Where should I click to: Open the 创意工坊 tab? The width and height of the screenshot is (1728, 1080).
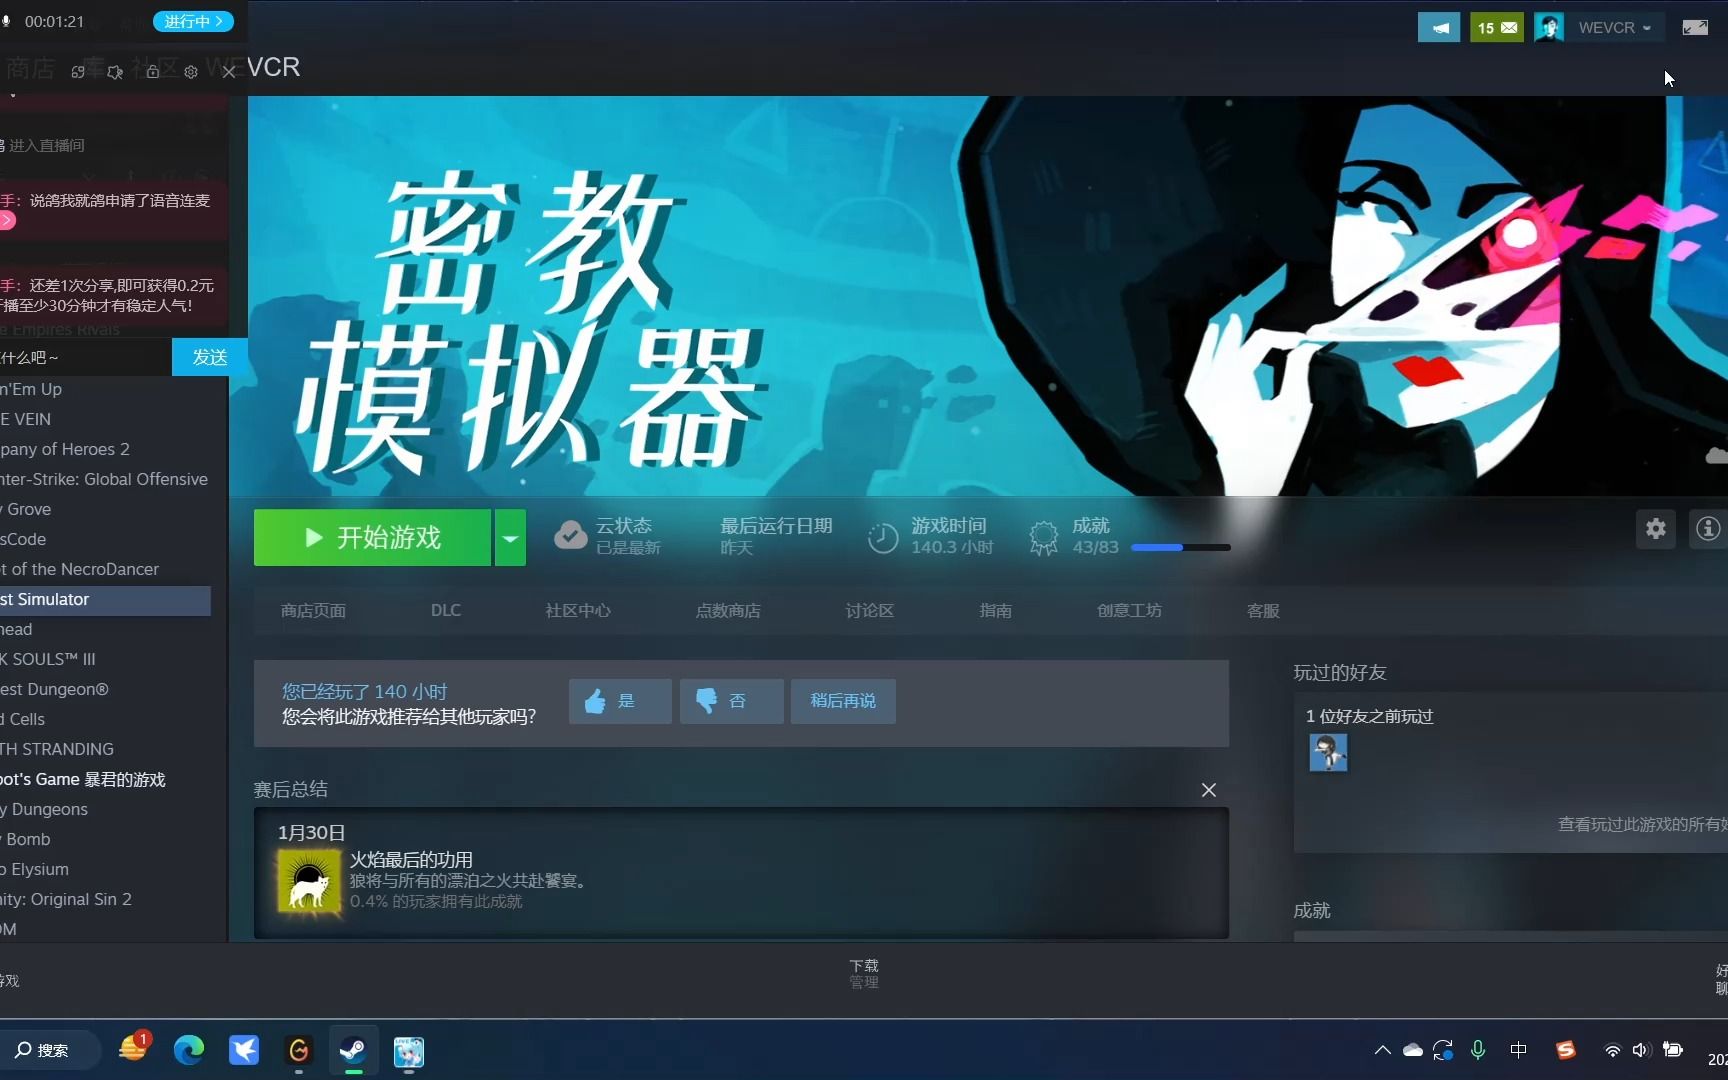pos(1129,610)
